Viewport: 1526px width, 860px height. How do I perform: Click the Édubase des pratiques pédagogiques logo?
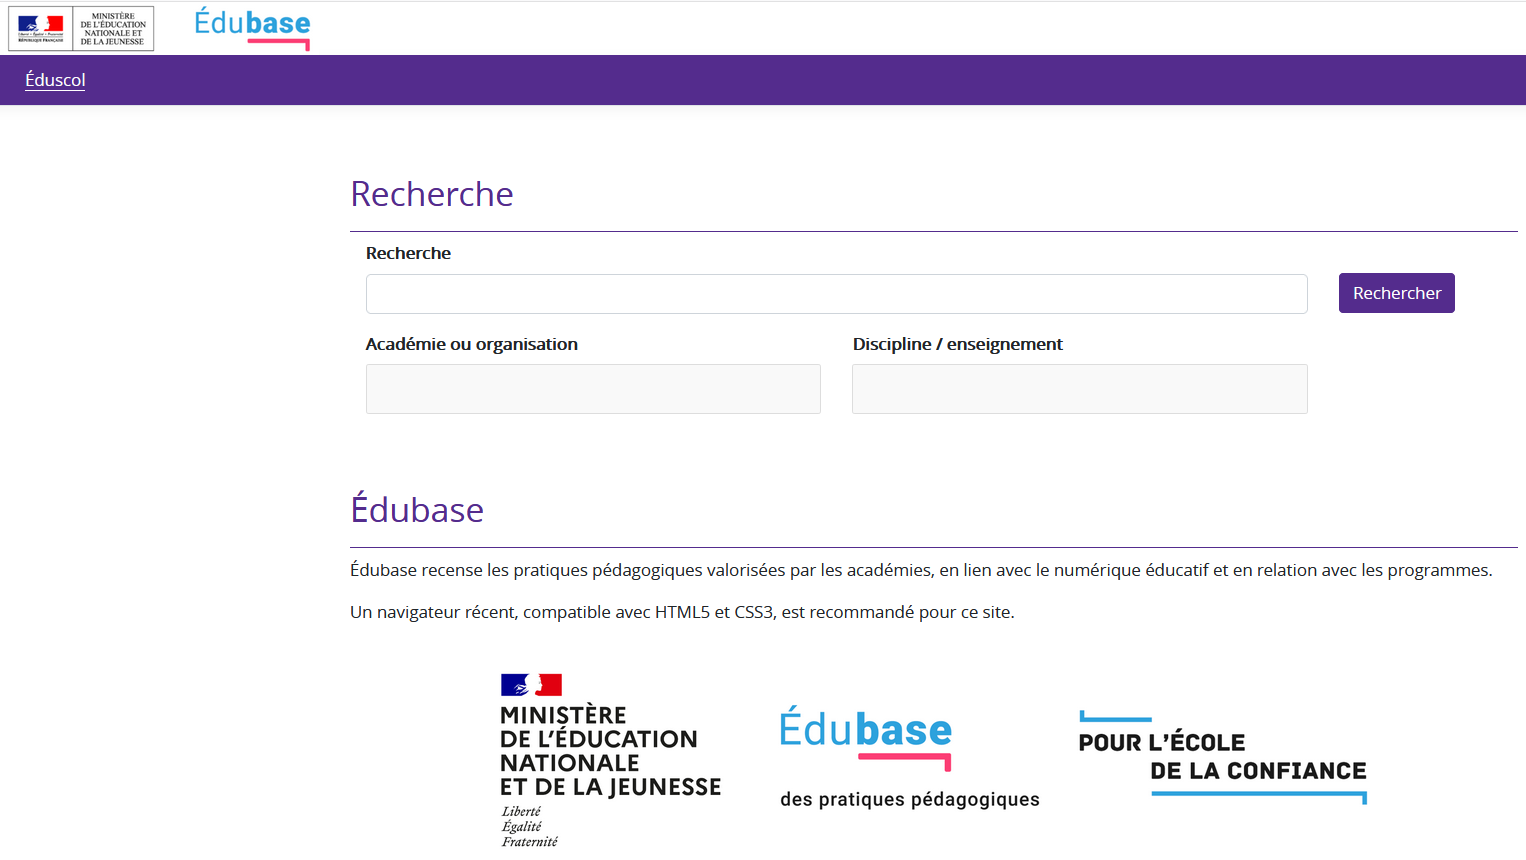[x=909, y=757]
